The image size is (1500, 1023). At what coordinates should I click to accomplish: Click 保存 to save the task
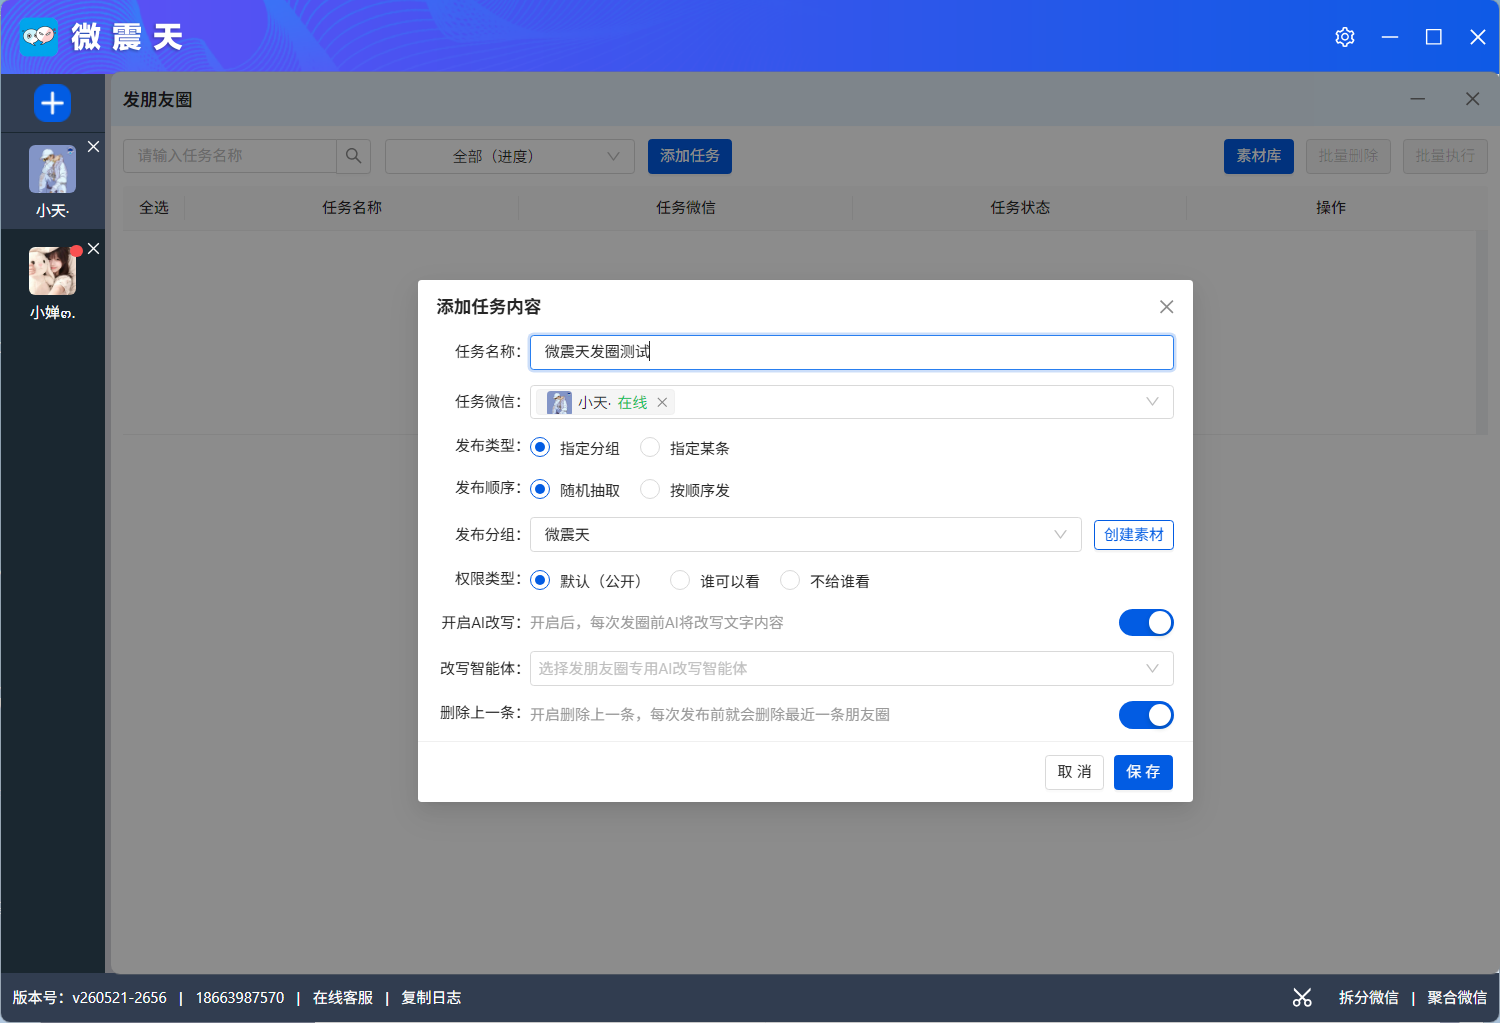[1143, 772]
